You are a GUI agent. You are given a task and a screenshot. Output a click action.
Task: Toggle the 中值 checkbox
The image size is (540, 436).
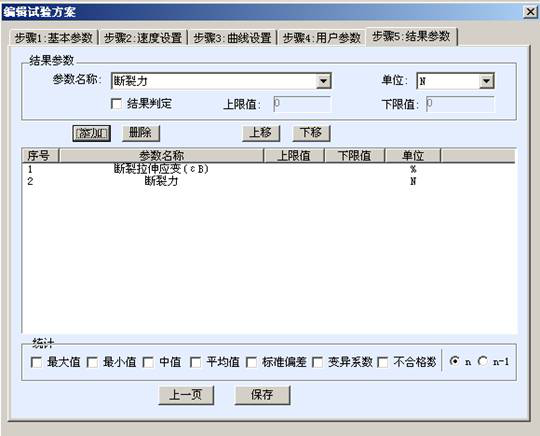coord(148,362)
